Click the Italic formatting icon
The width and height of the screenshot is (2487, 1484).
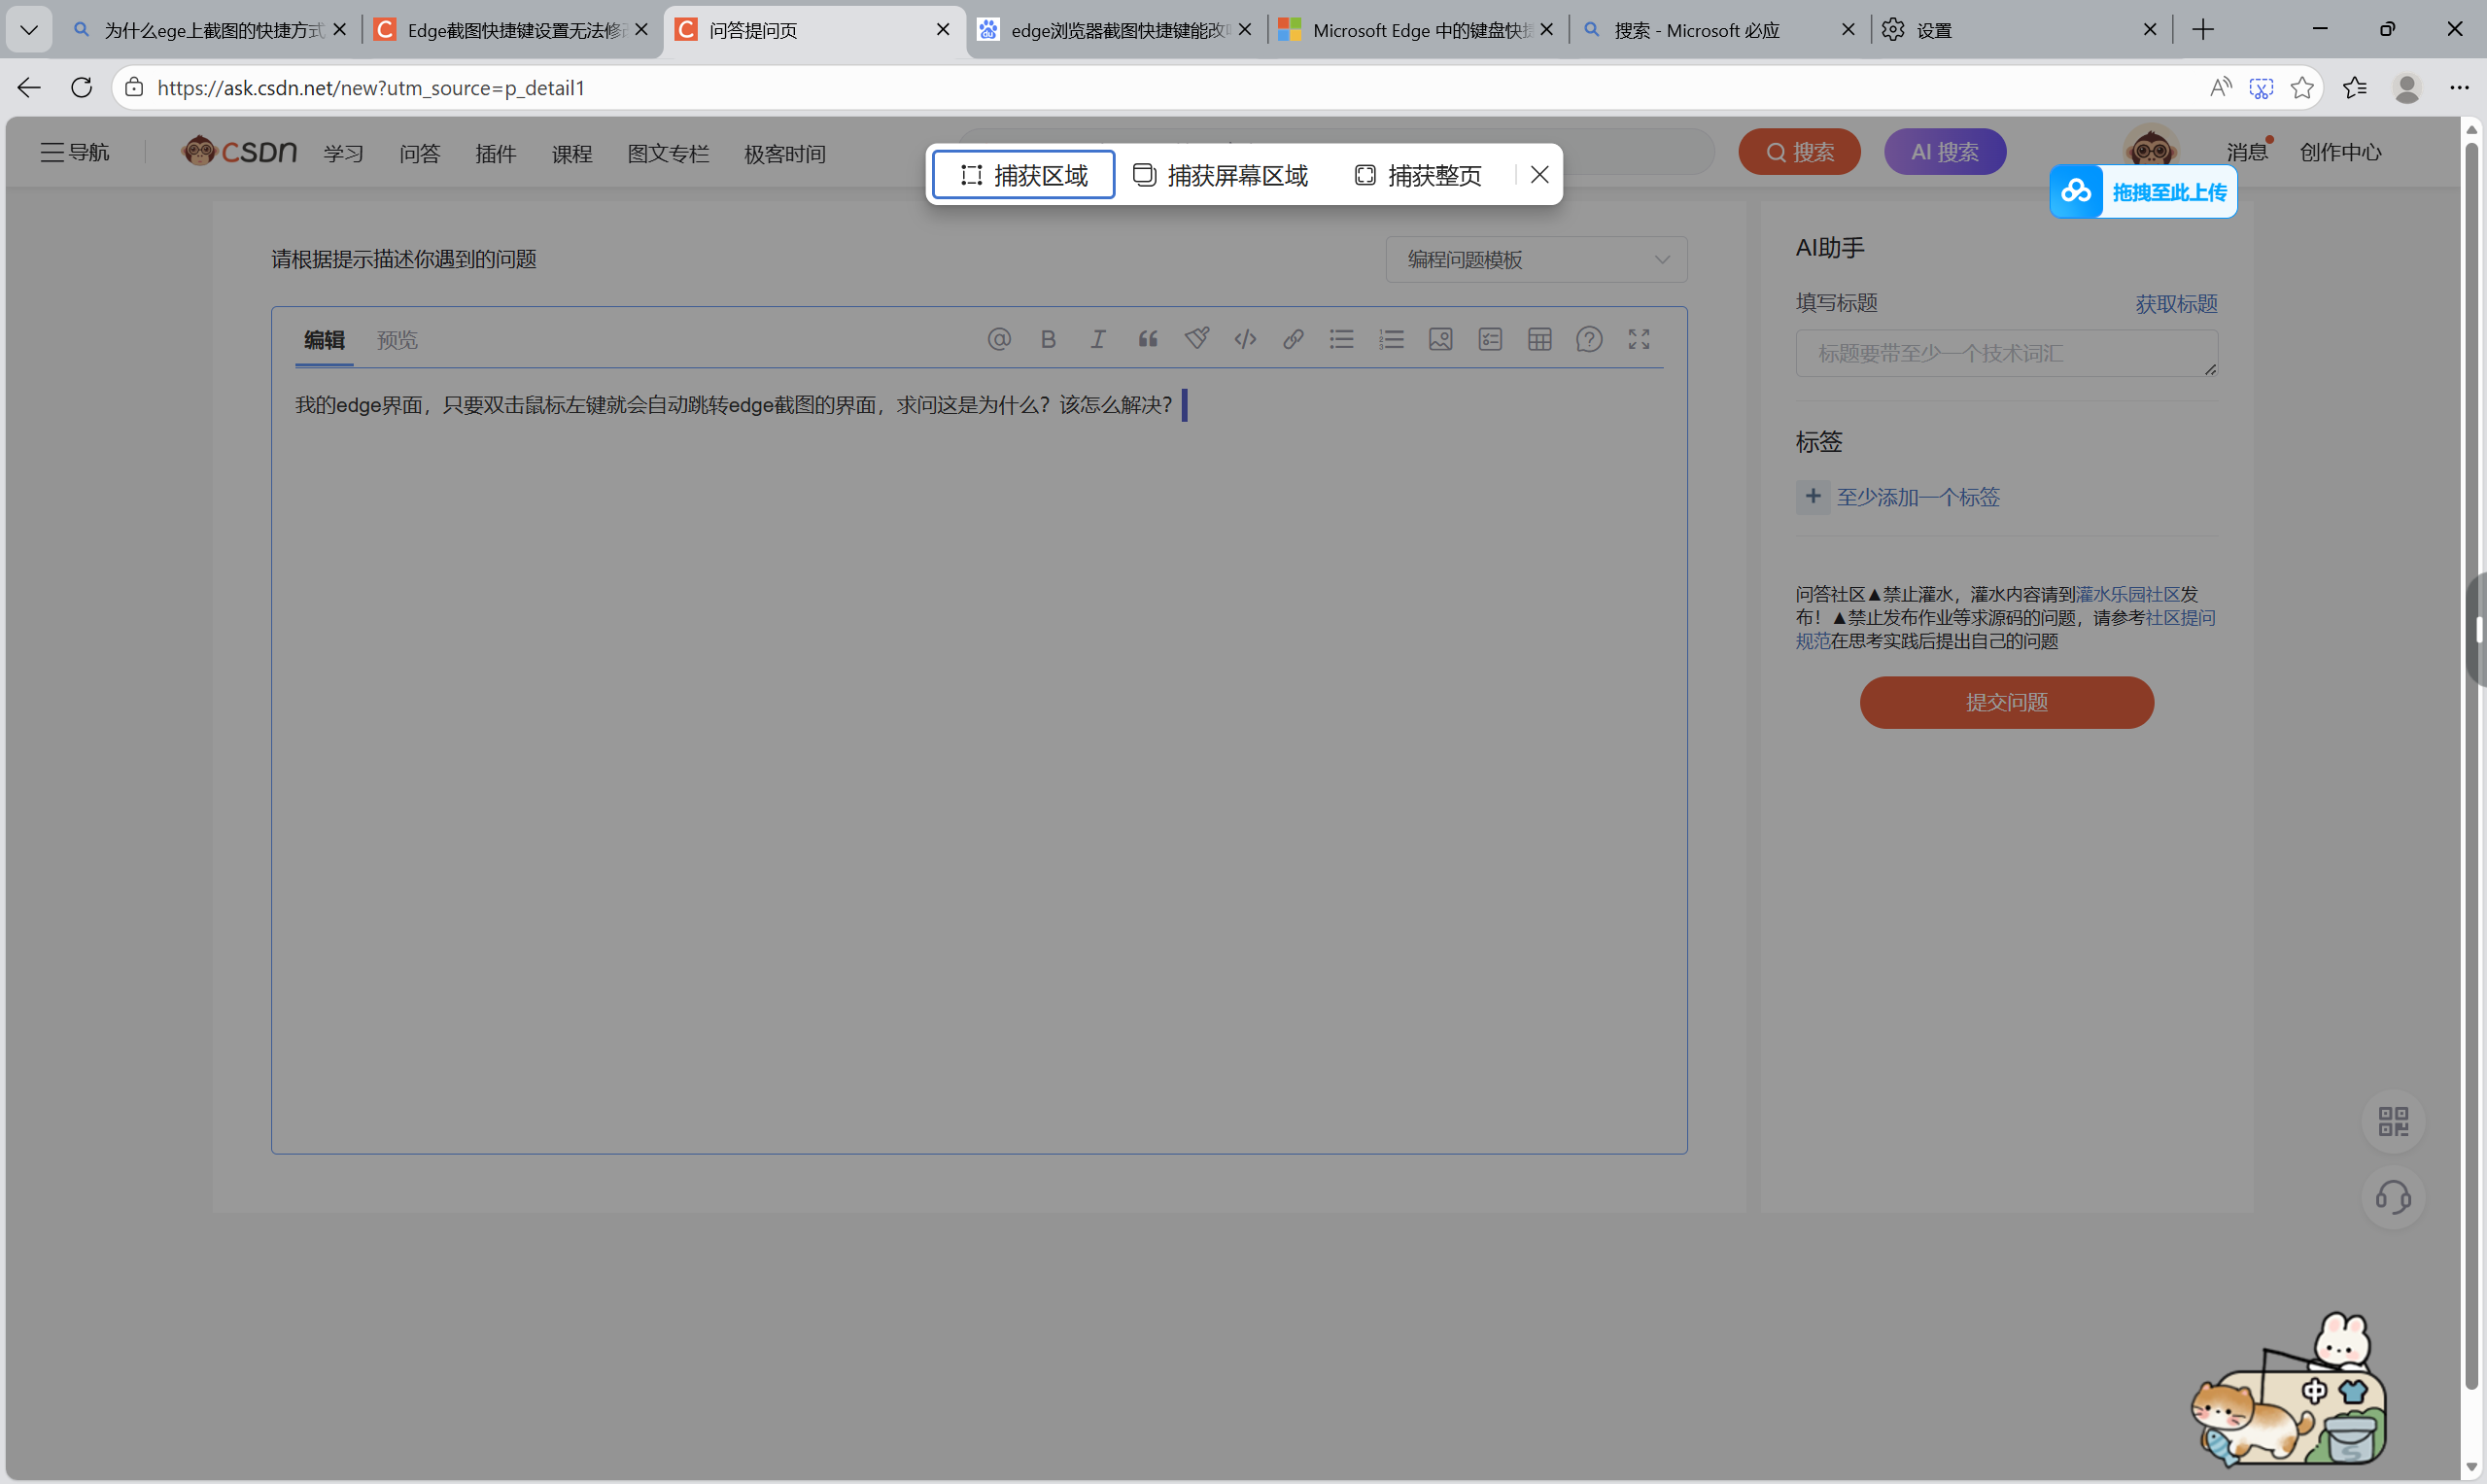(x=1097, y=339)
